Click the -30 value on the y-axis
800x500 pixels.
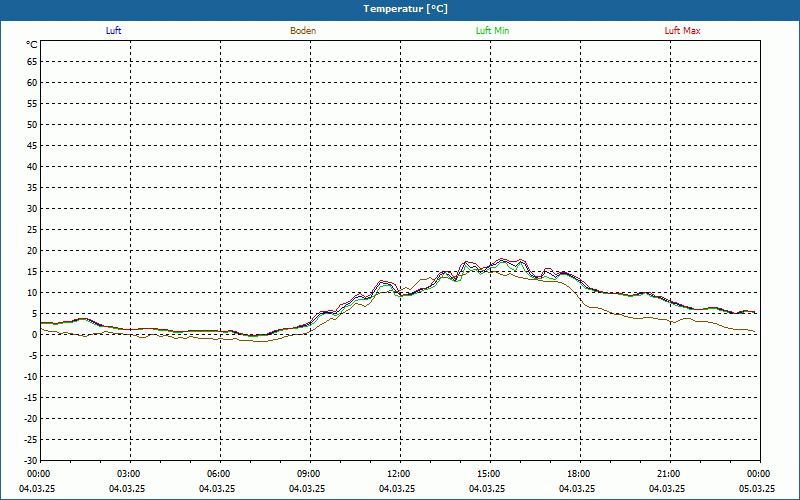(31, 460)
